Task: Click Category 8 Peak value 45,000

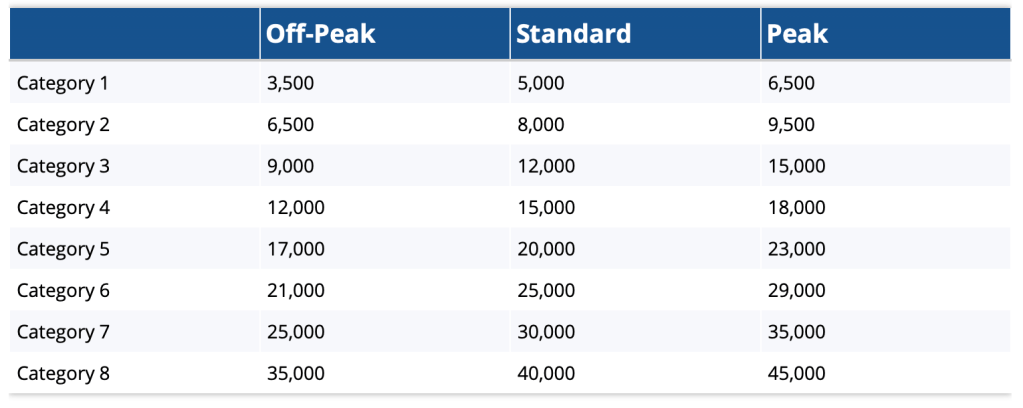Action: (x=796, y=374)
